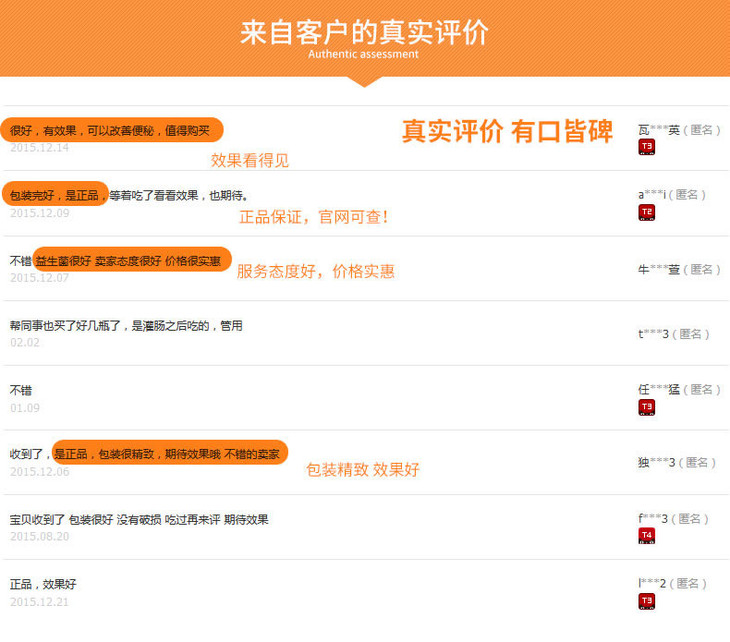Click the T2 badge under reviewer a***i
730x642 pixels.
click(x=647, y=213)
